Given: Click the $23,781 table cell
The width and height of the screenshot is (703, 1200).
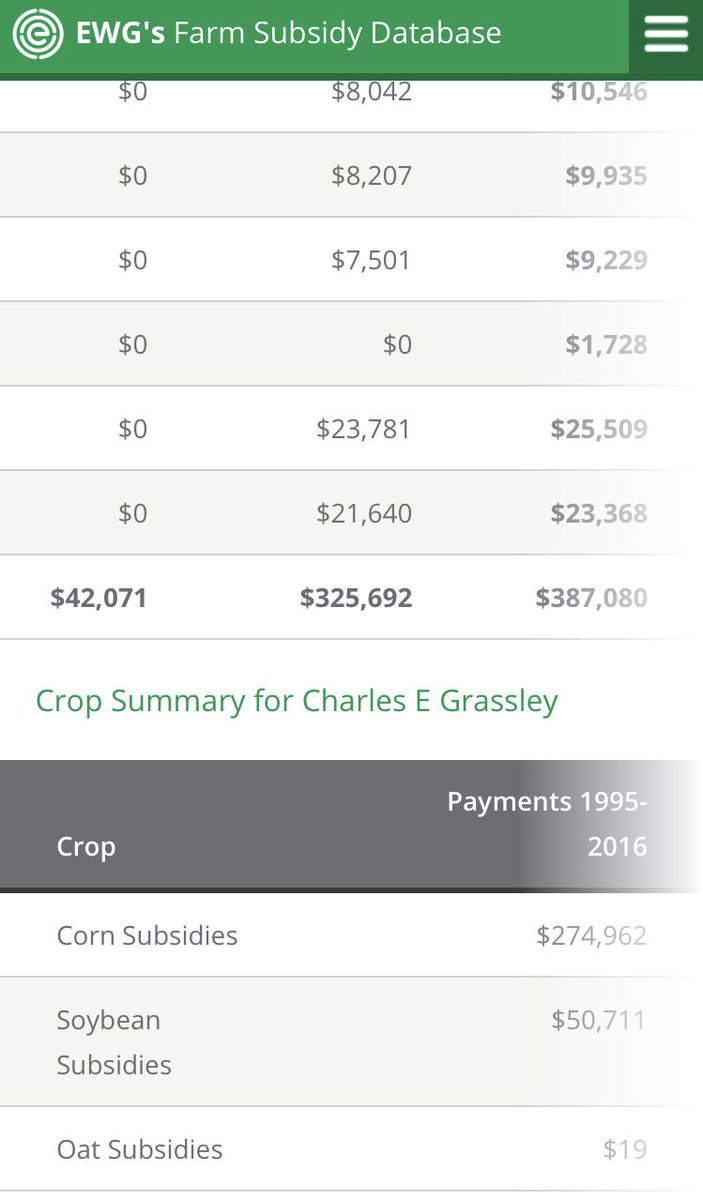Looking at the screenshot, I should (x=364, y=429).
